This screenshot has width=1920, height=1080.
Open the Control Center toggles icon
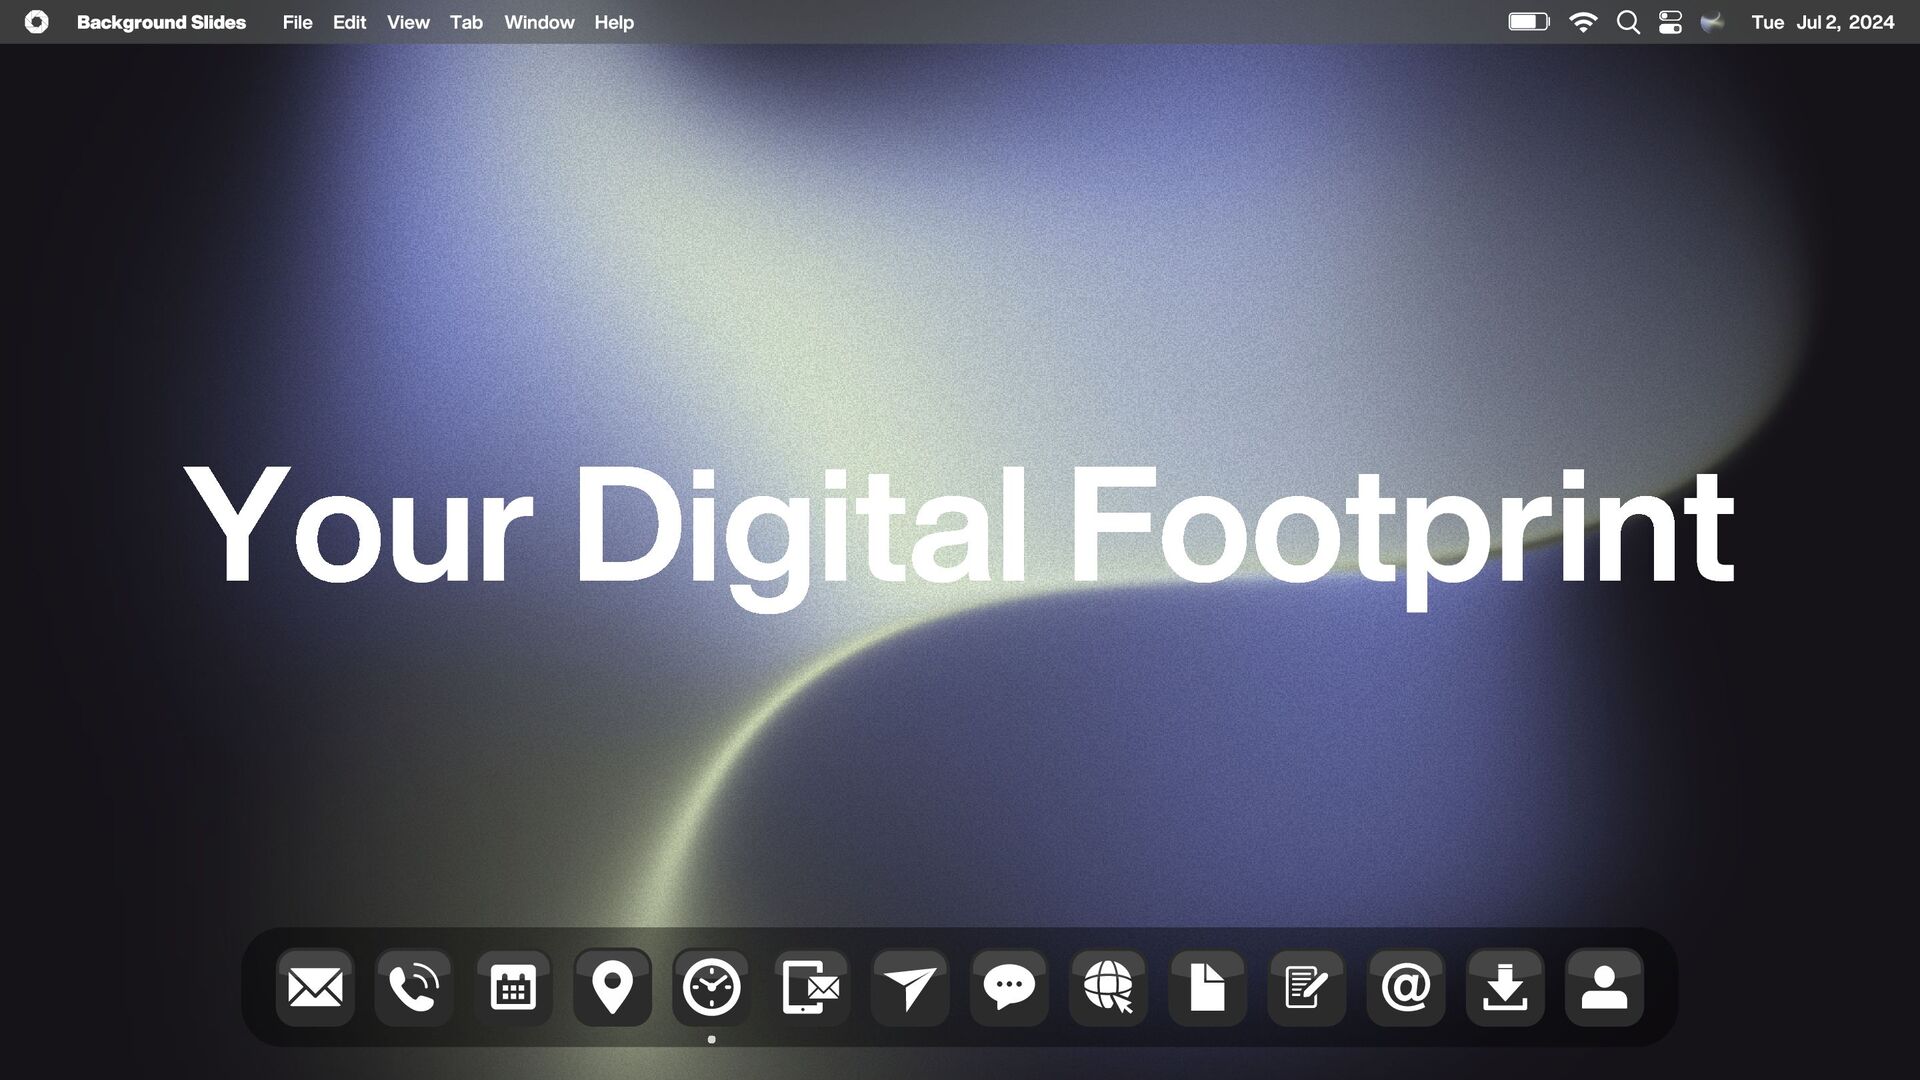click(1670, 22)
